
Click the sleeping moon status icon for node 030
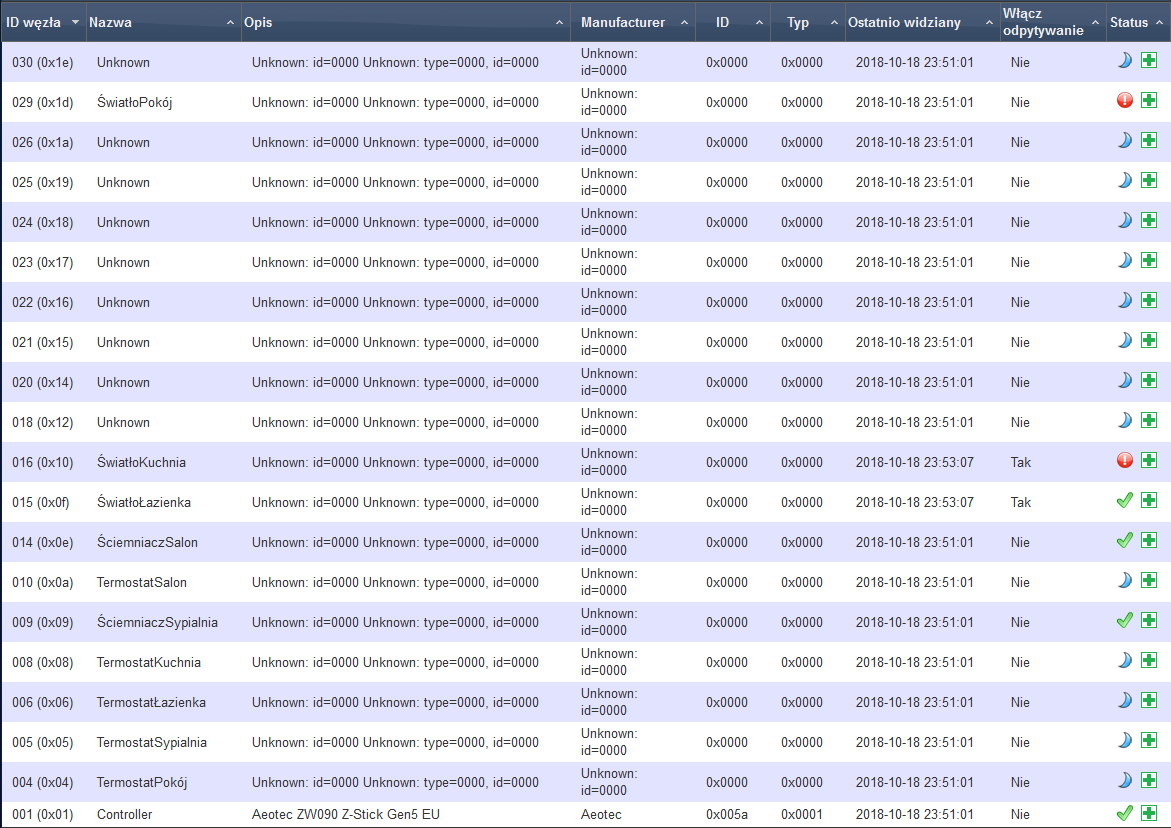(1124, 60)
